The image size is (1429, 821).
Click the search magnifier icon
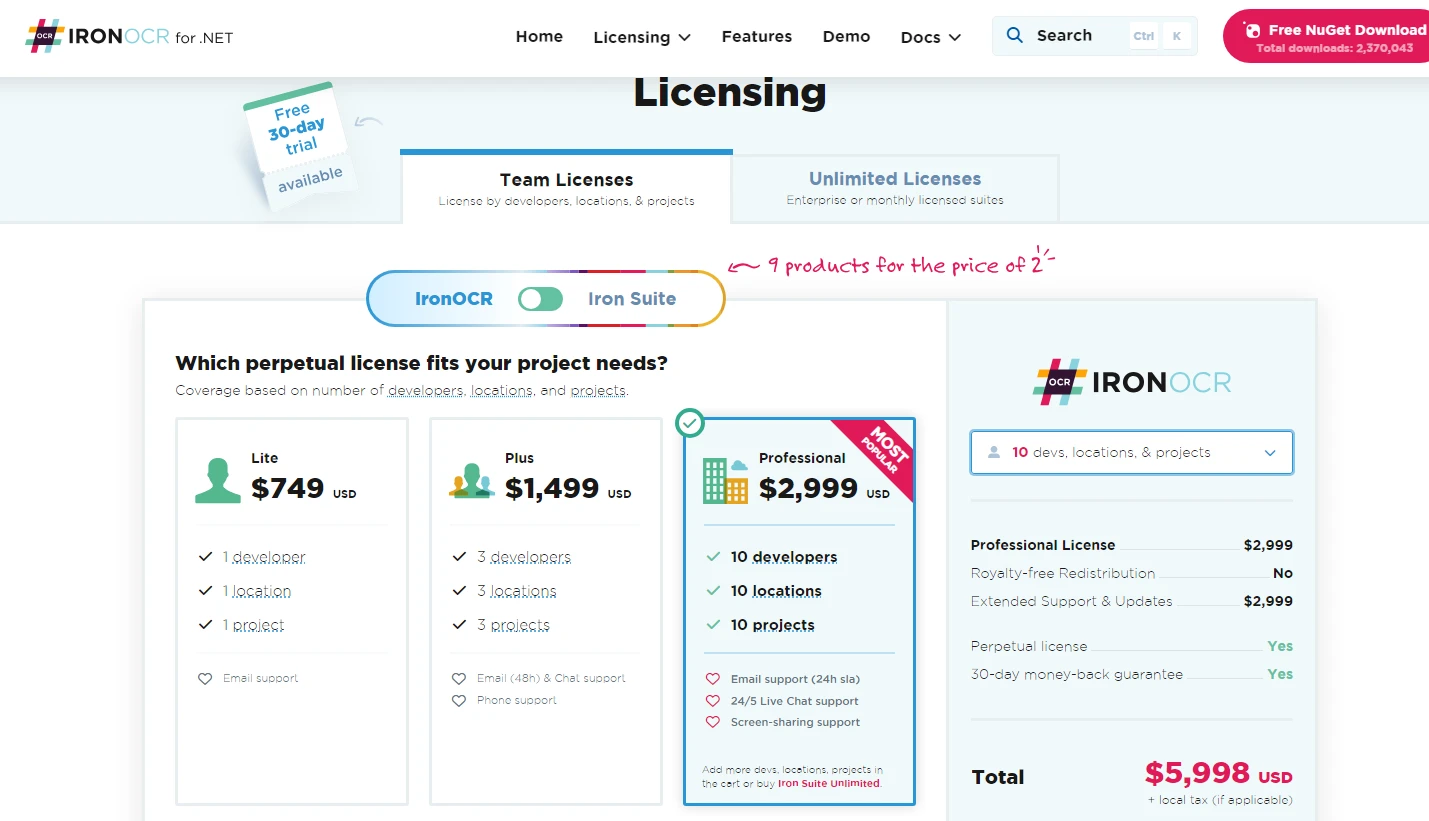(x=1014, y=36)
